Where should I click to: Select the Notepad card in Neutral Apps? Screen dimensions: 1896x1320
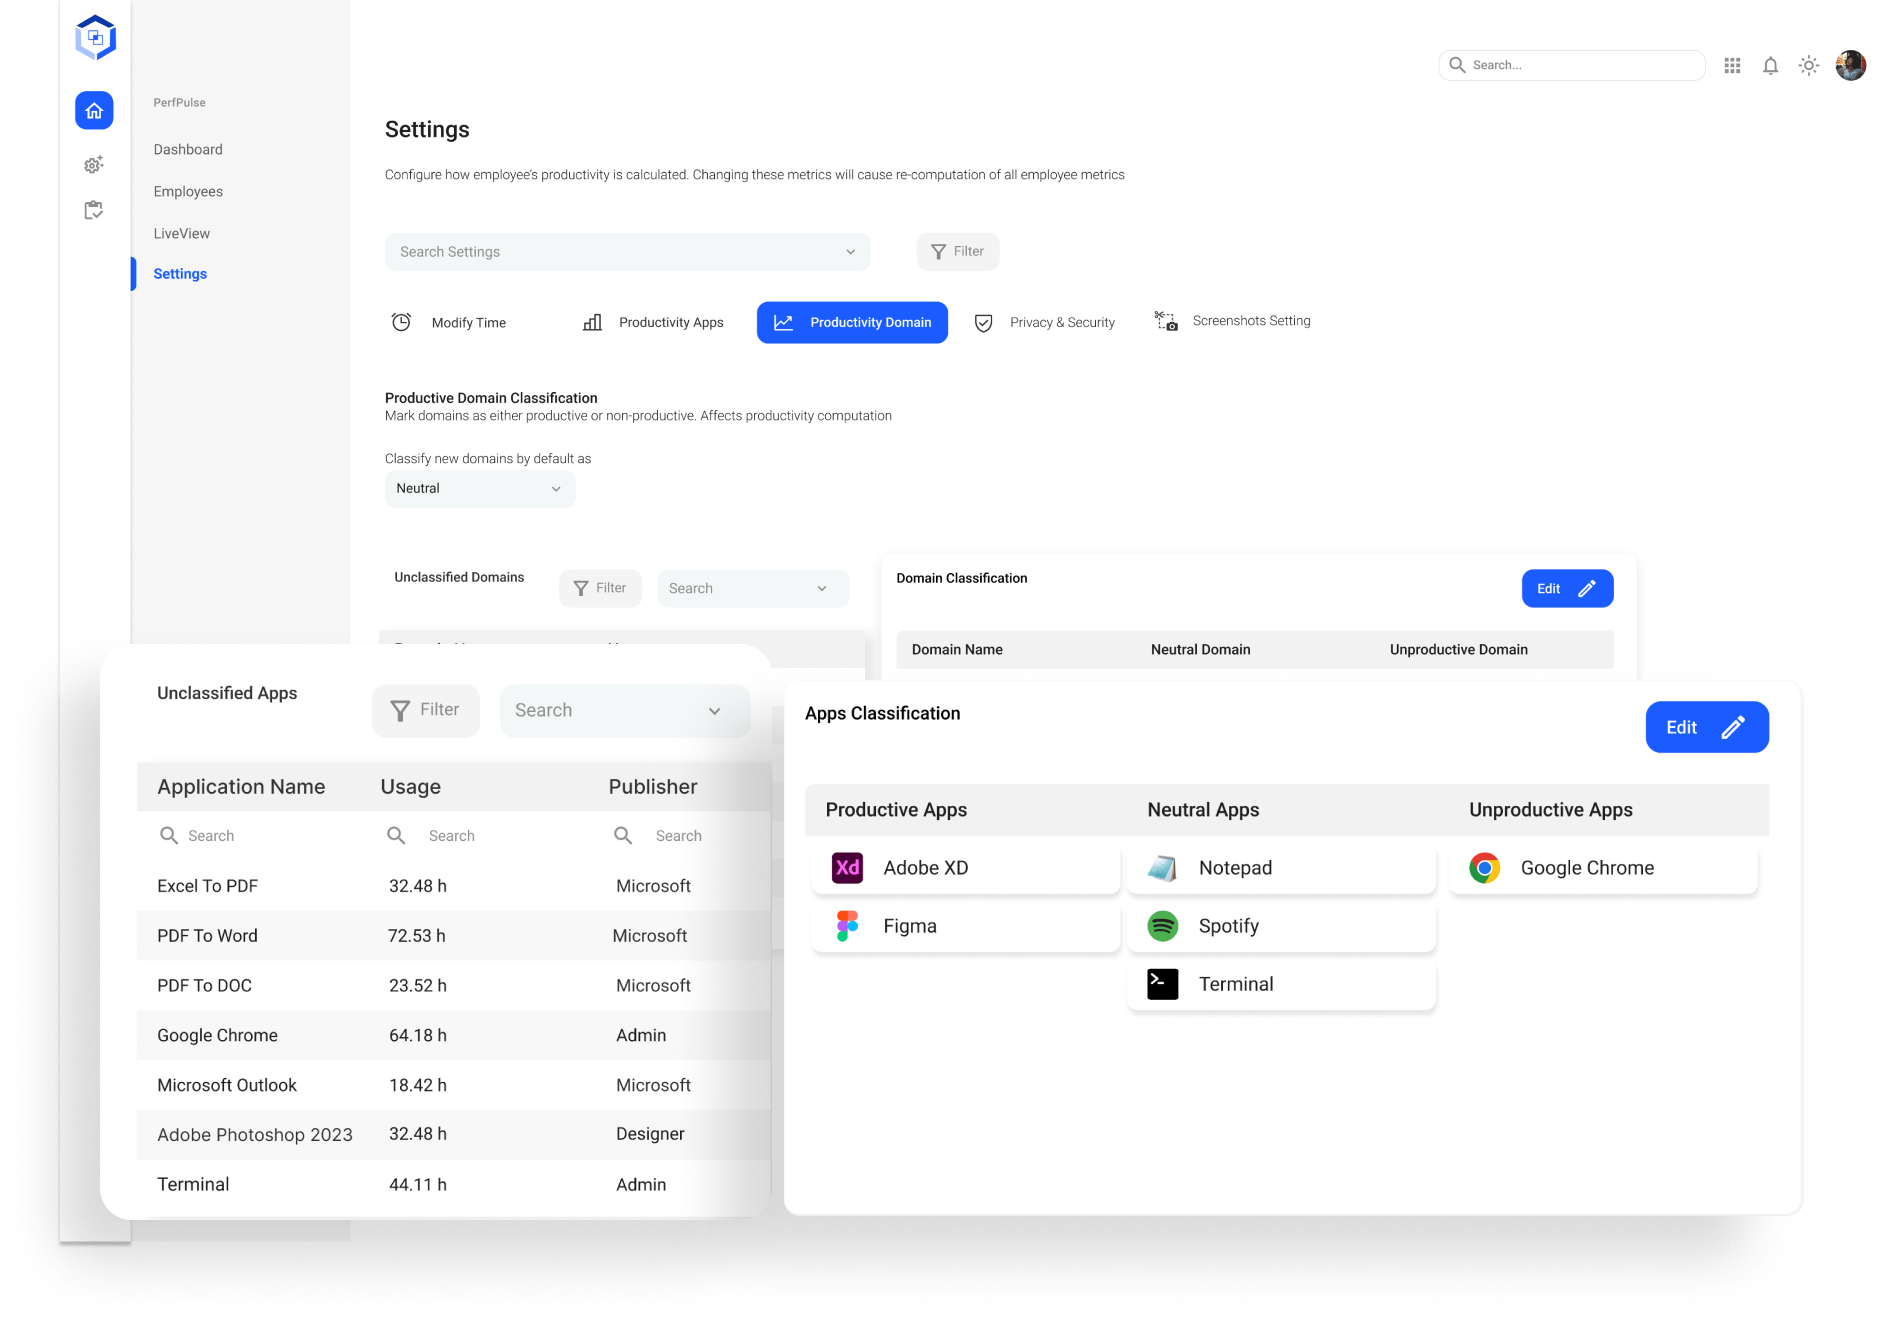click(x=1282, y=868)
